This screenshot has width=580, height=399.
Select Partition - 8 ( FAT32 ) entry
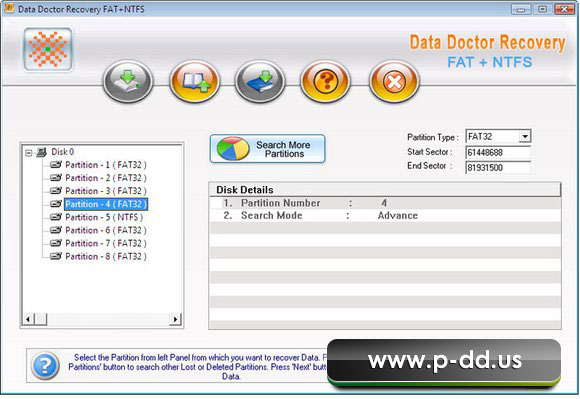(106, 256)
